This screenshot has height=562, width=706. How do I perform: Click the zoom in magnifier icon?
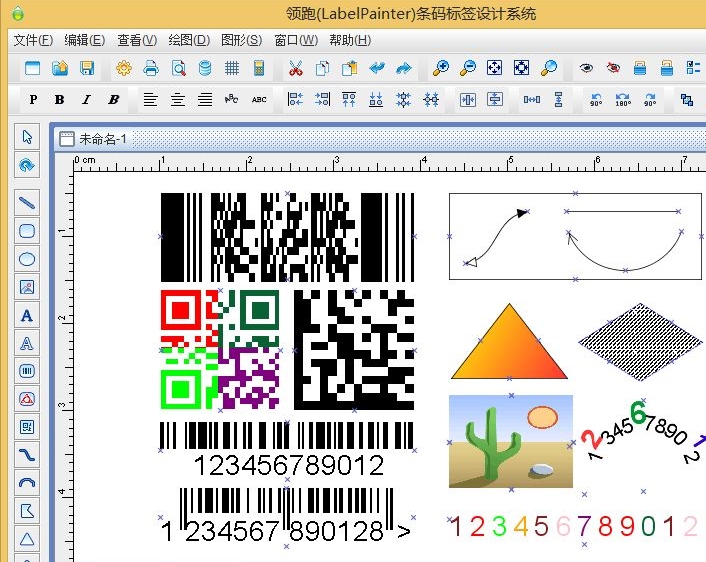pos(440,68)
